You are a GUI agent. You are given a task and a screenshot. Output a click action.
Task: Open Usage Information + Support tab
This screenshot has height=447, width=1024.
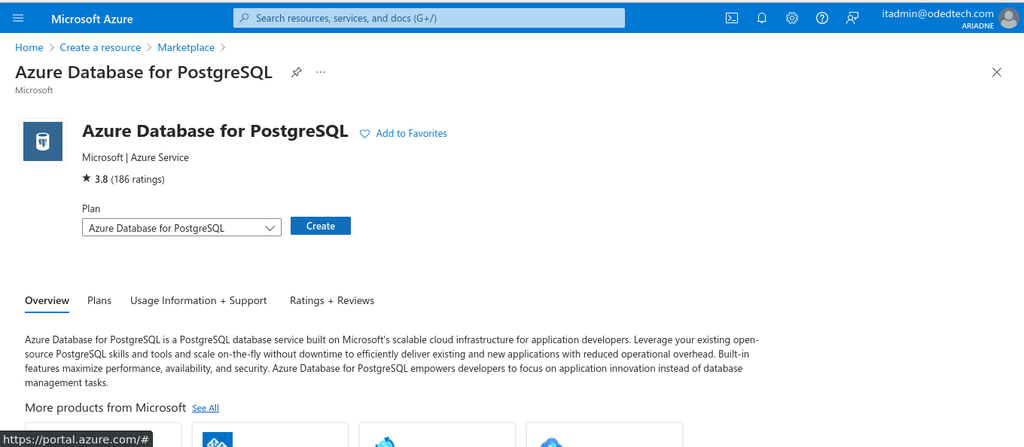coord(199,301)
